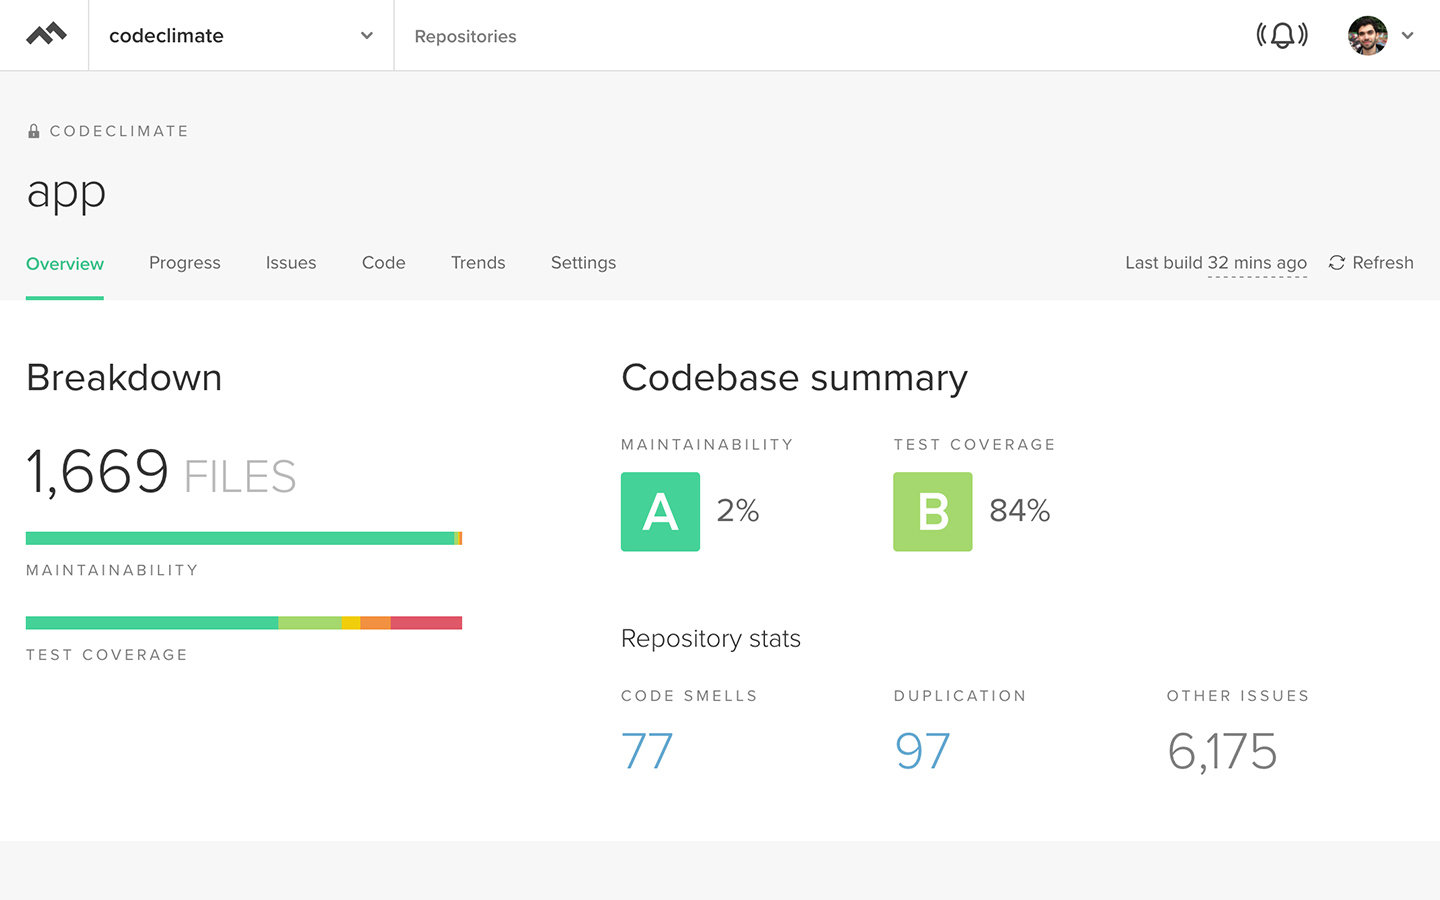1440x900 pixels.
Task: Click the user avatar photo
Action: tap(1367, 35)
